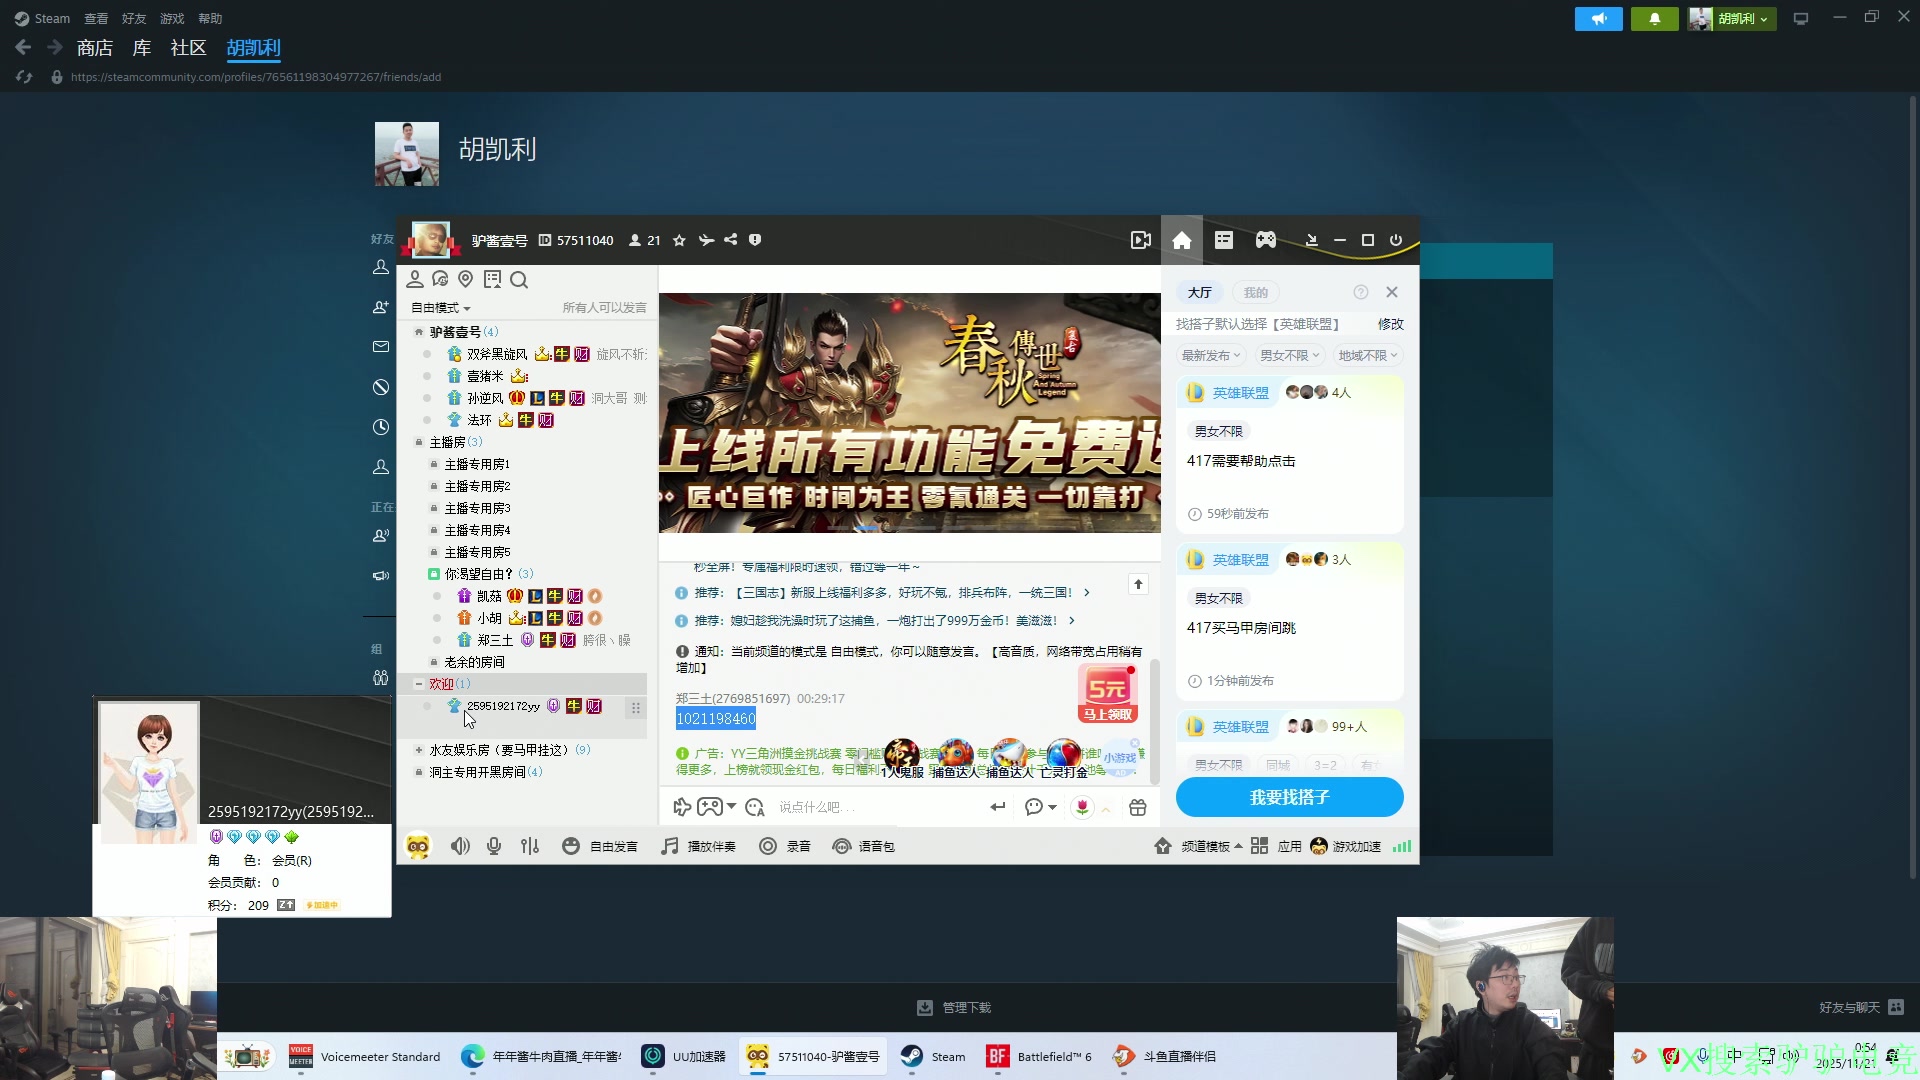This screenshot has width=1920, height=1080.
Task: Start recording with 录音 button
Action: tap(785, 847)
